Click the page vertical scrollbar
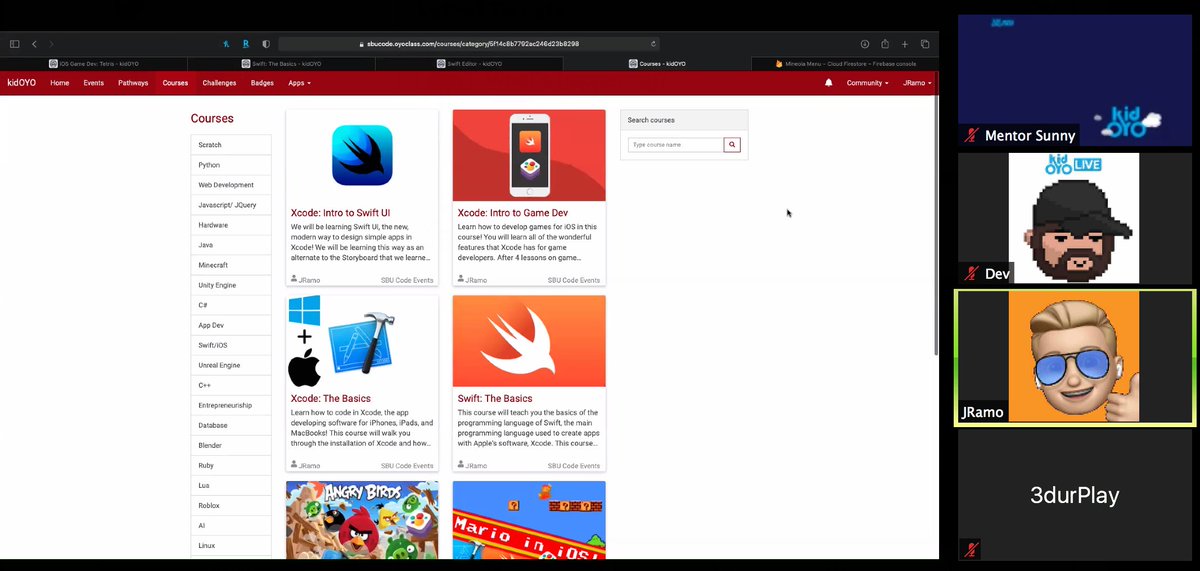1200x571 pixels. [935, 225]
